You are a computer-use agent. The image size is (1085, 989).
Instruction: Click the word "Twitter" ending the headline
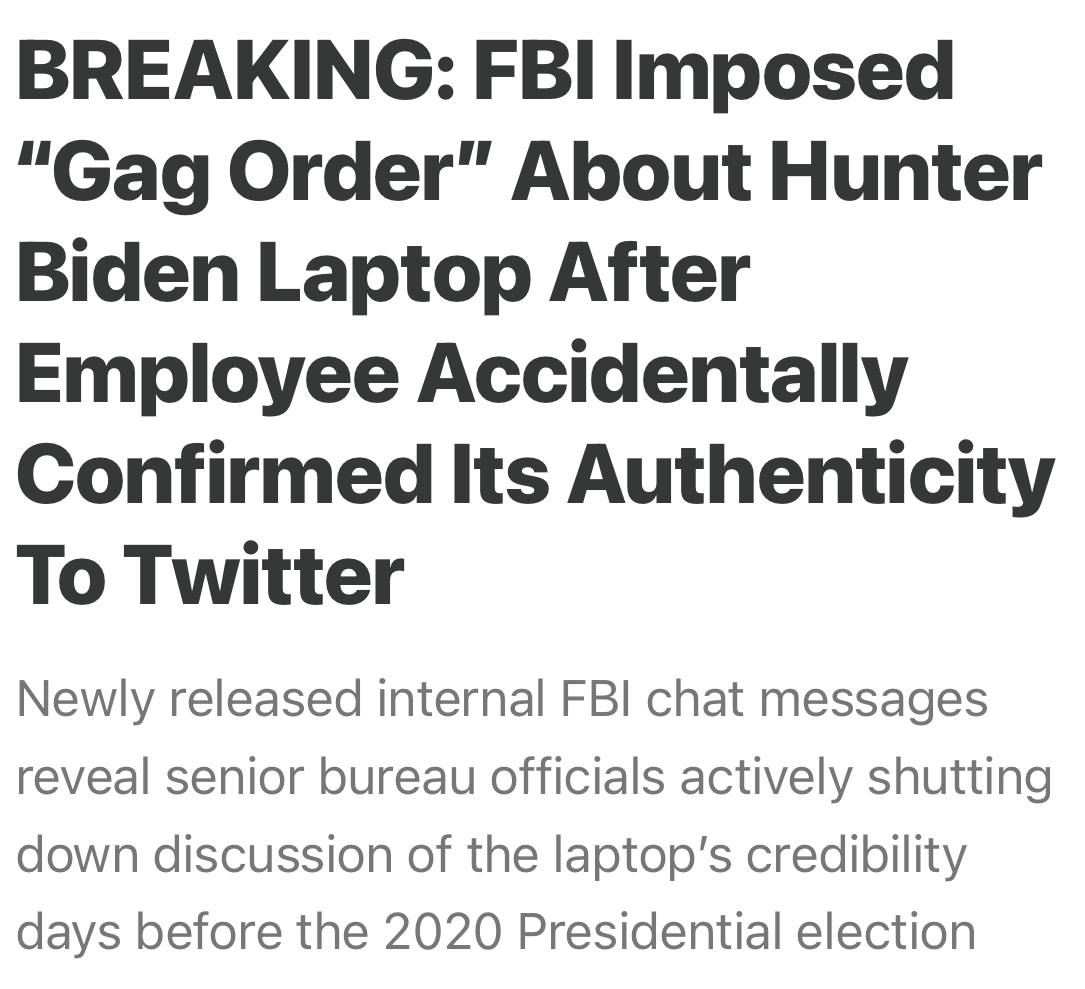pyautogui.click(x=265, y=576)
